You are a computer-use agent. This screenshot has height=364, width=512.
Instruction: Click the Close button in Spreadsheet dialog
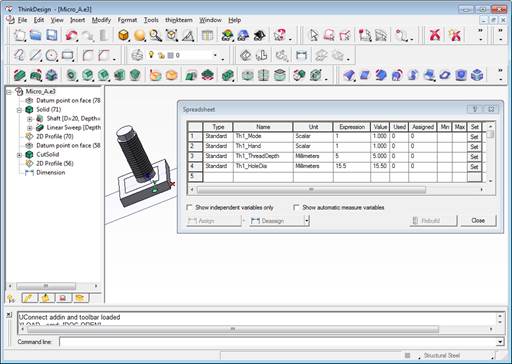coord(478,221)
